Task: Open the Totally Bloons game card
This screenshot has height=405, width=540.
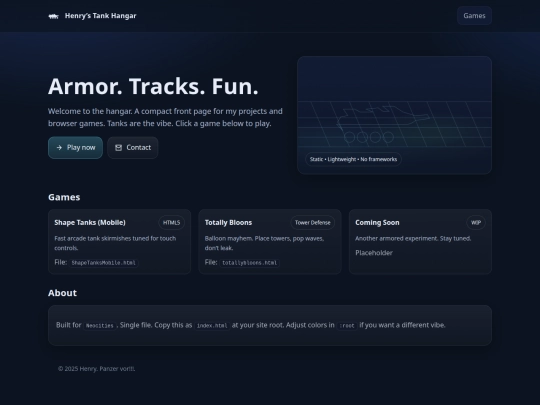Action: click(x=270, y=242)
